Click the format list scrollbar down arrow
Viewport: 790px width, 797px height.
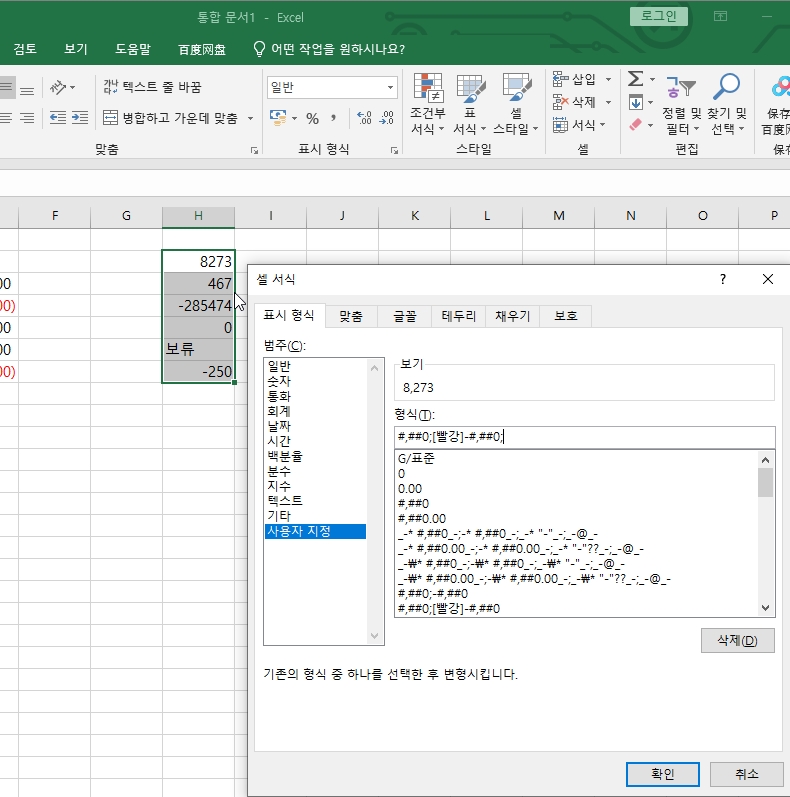point(766,608)
